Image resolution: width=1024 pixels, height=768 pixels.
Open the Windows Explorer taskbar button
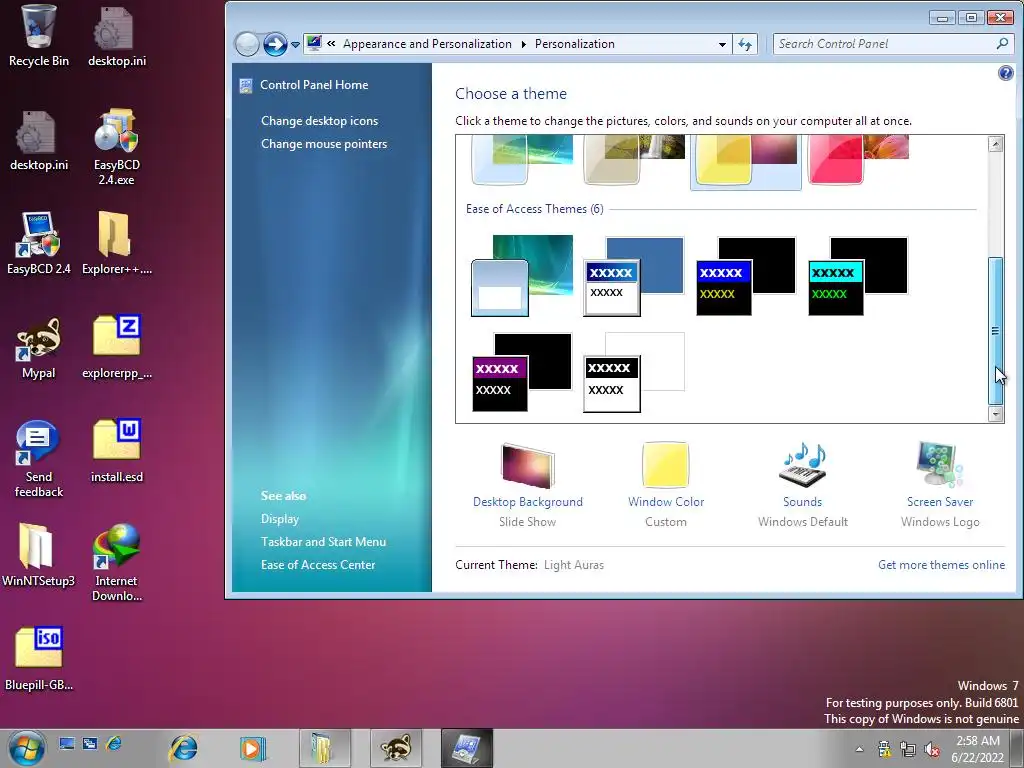click(325, 748)
